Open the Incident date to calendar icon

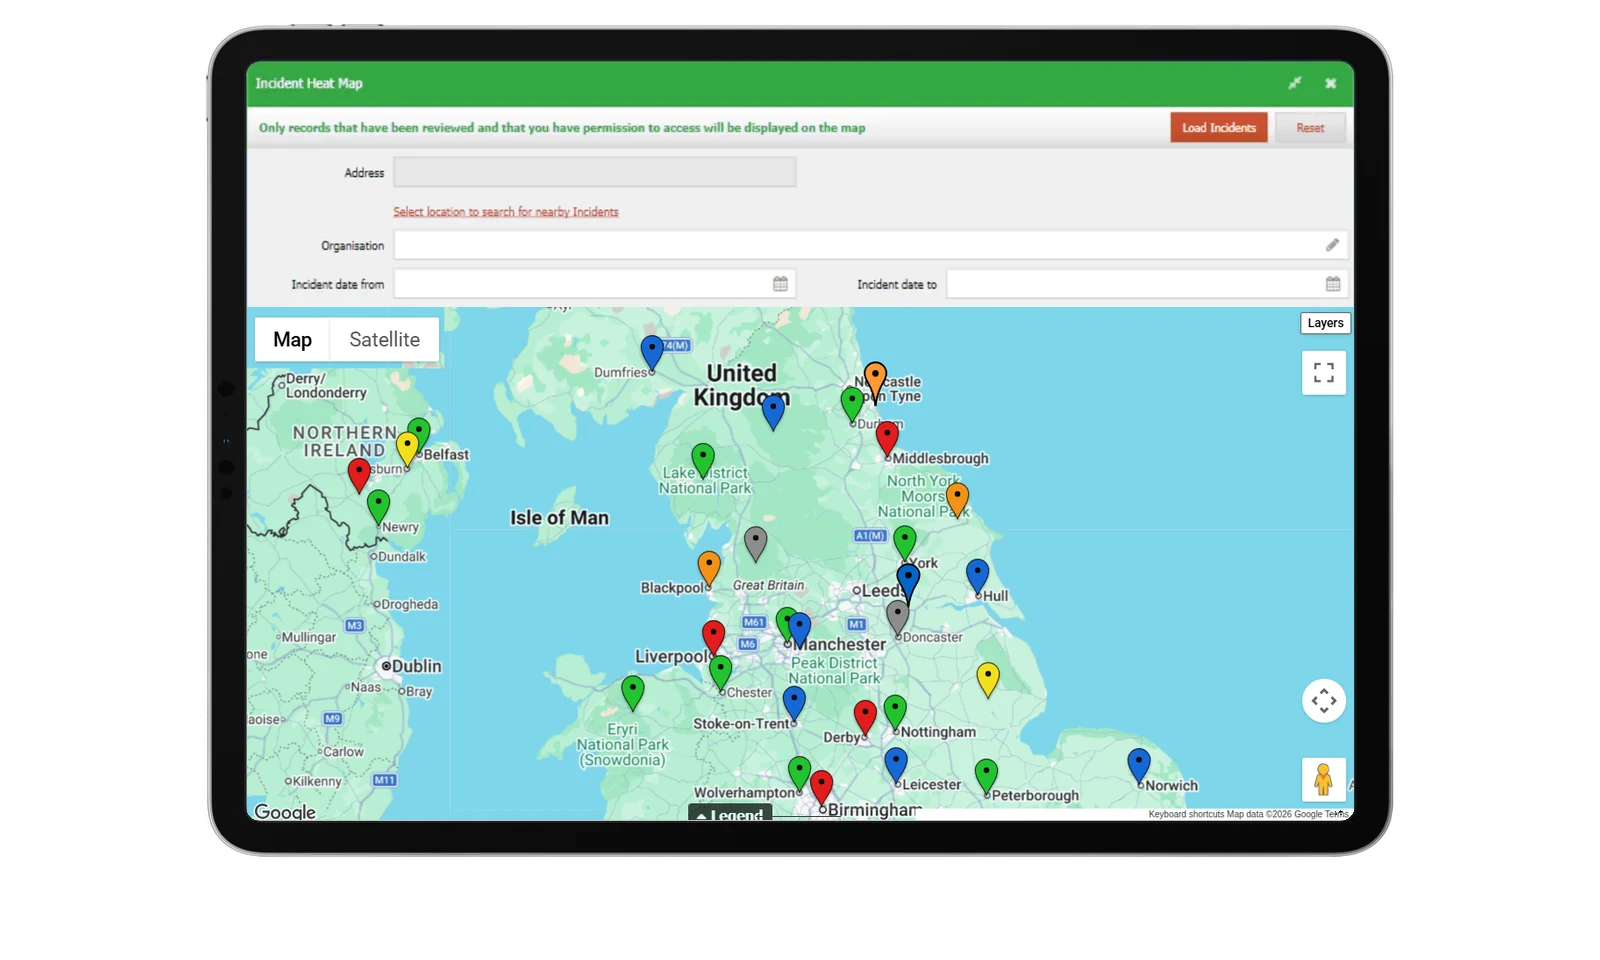[x=1333, y=284]
